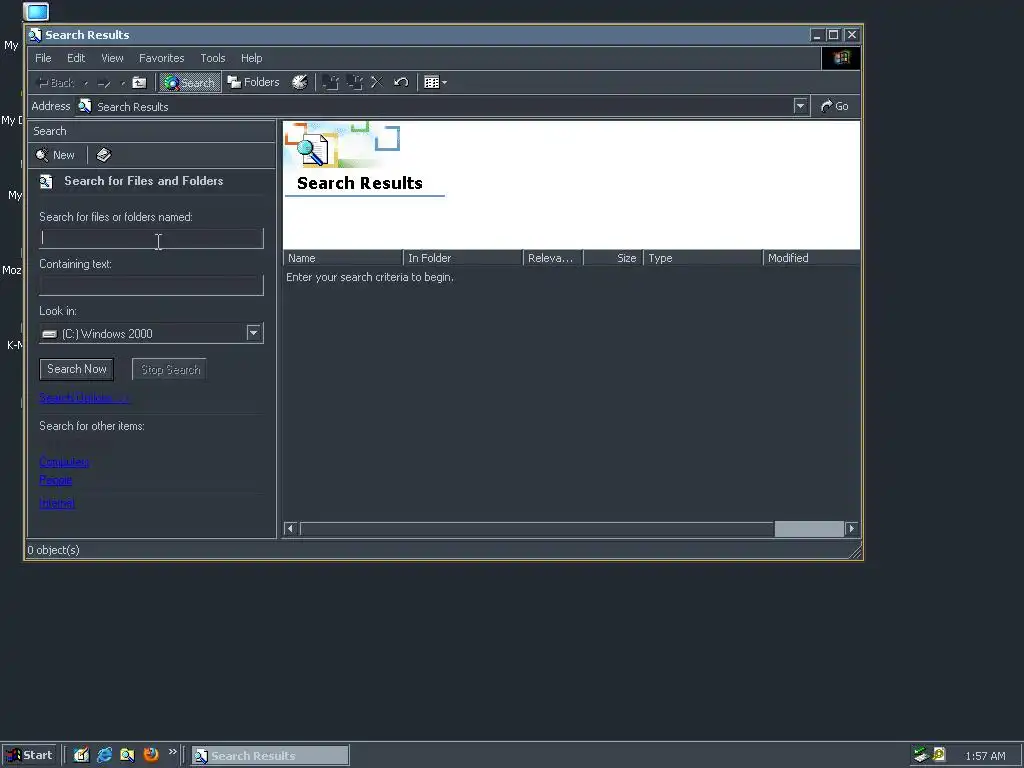Open the Help menu
1024x768 pixels.
(251, 58)
